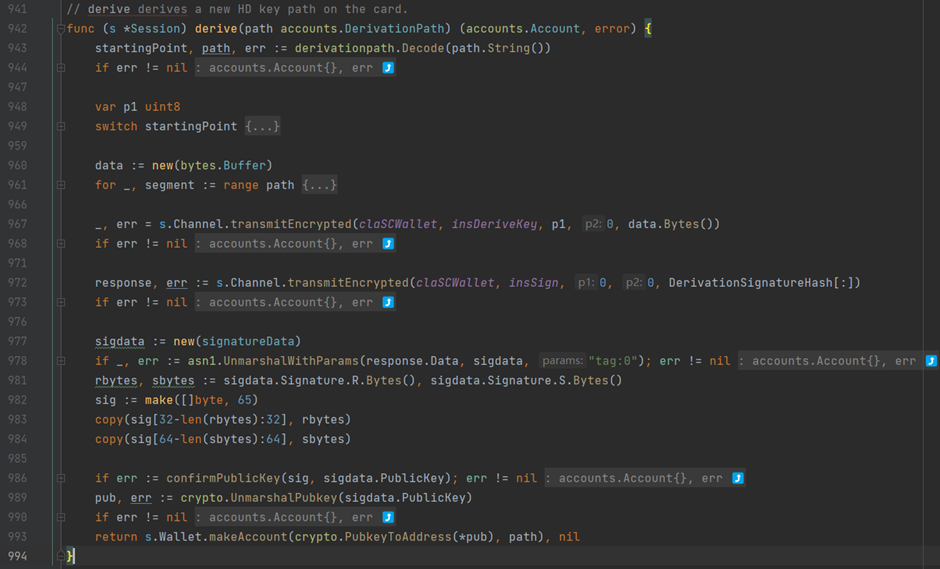Click 'DerivationSignatureHash' on line 972
The width and height of the screenshot is (940, 569).
click(751, 283)
